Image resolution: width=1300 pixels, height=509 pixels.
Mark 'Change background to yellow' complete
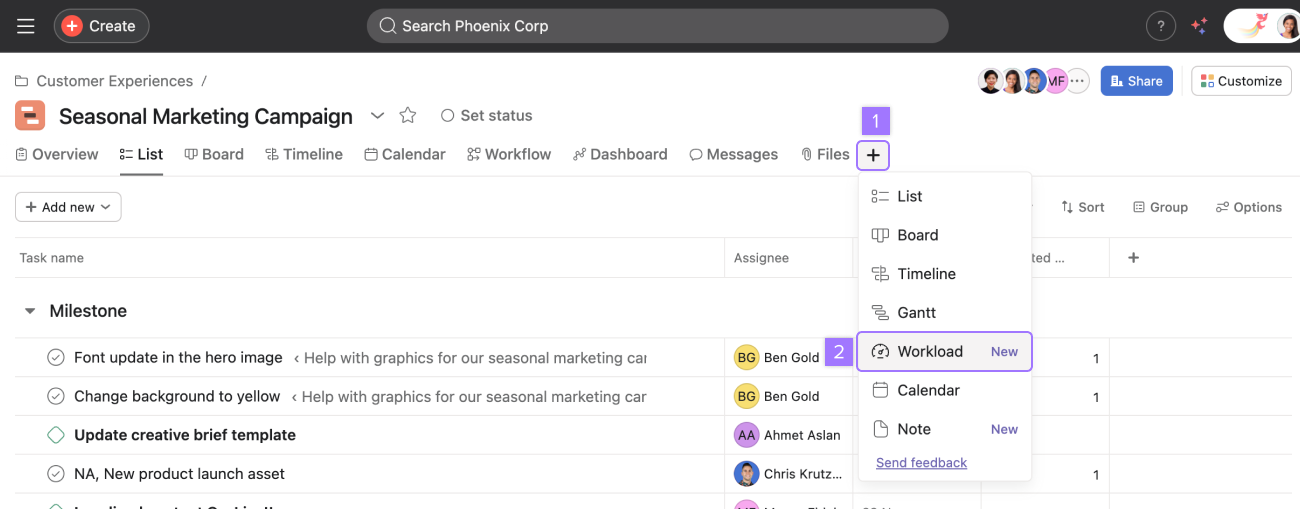pos(56,396)
